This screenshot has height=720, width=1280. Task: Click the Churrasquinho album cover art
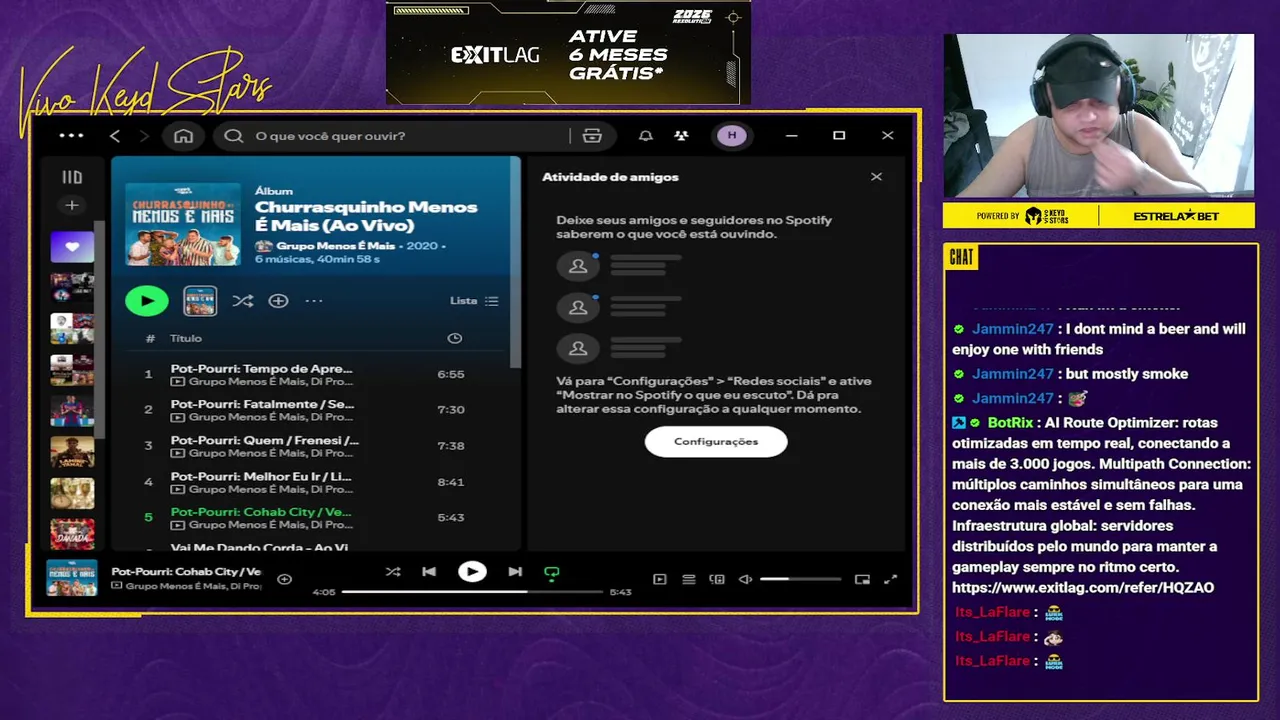point(183,224)
